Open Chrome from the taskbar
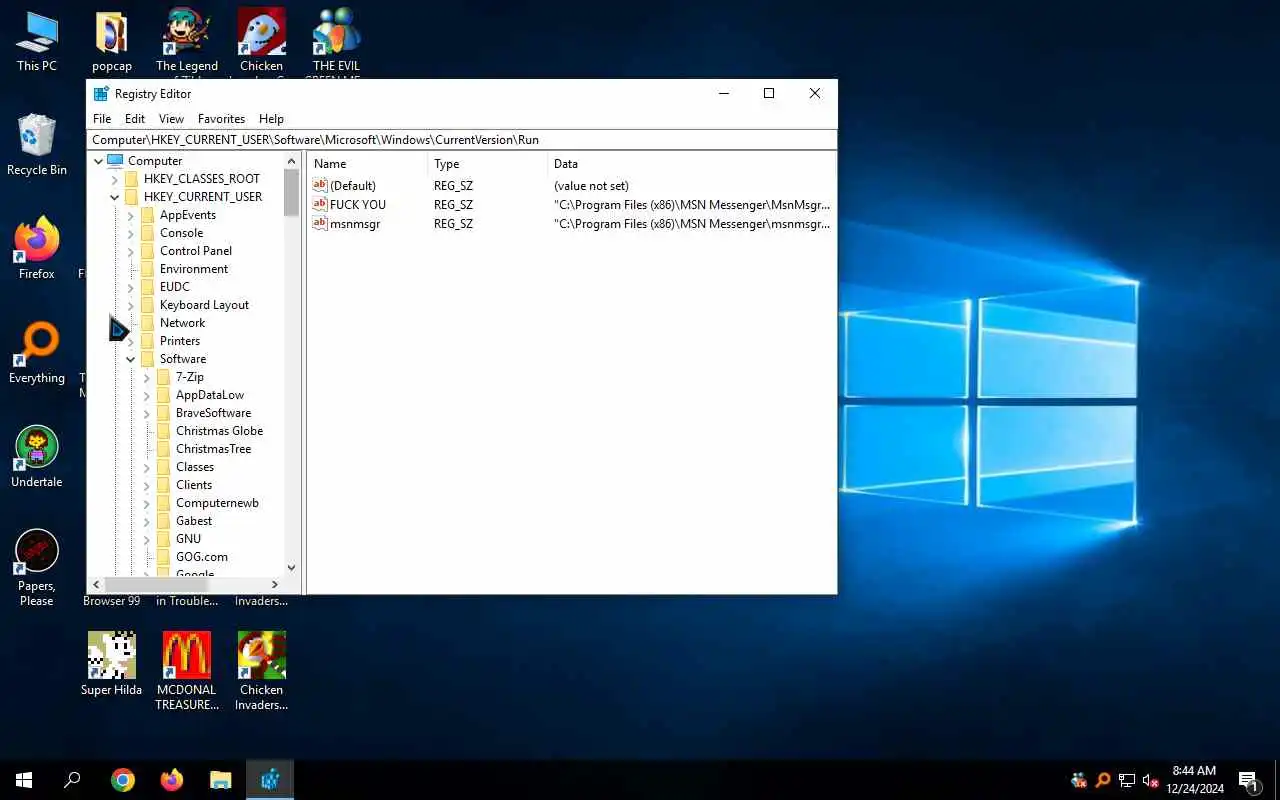Screen dimensions: 1280x800 click(123, 780)
